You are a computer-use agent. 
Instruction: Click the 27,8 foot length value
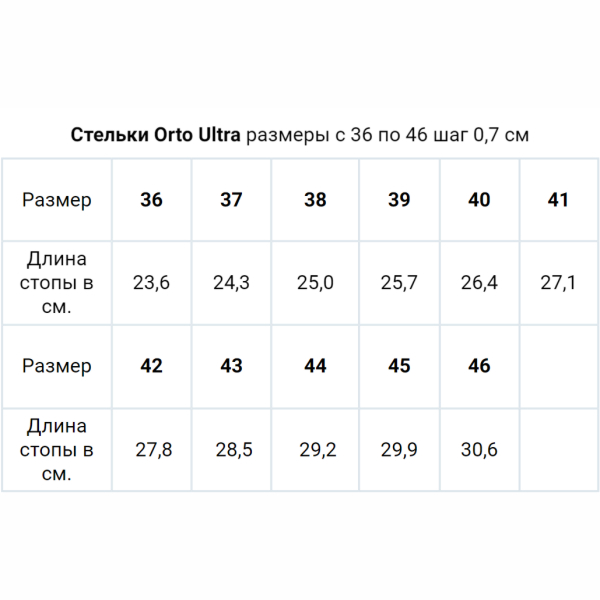(153, 449)
